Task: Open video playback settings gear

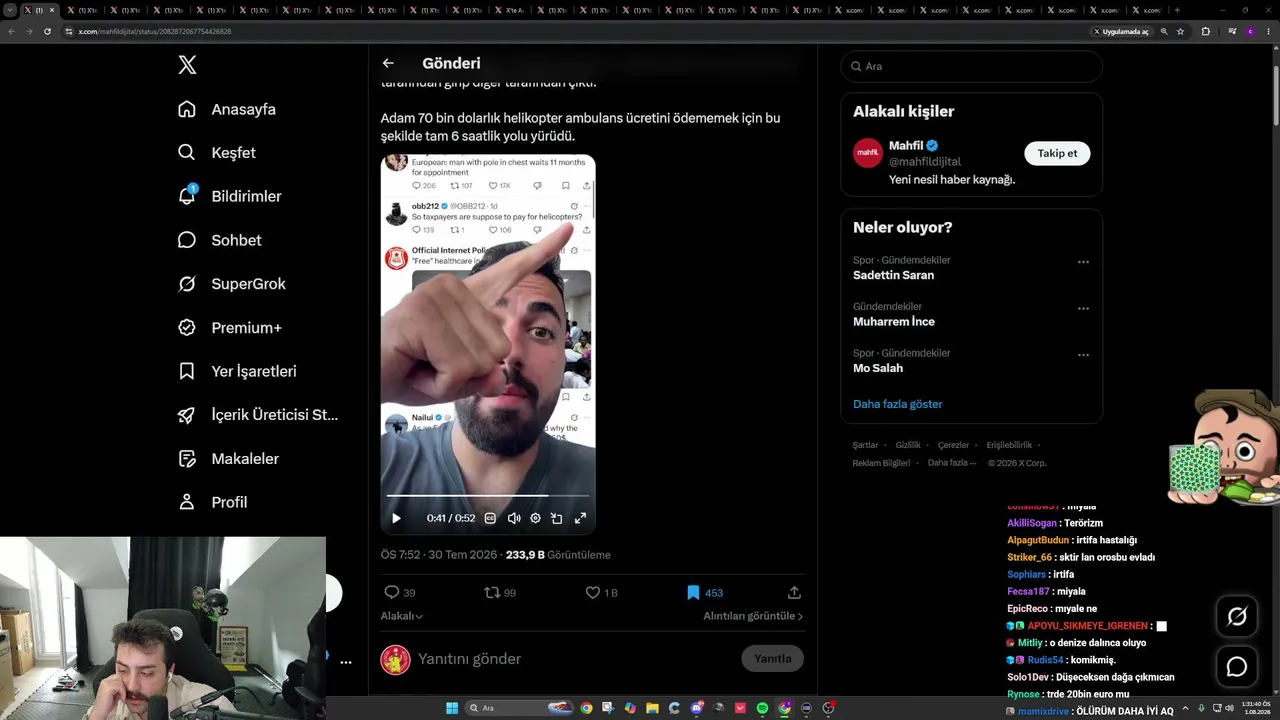Action: click(535, 518)
